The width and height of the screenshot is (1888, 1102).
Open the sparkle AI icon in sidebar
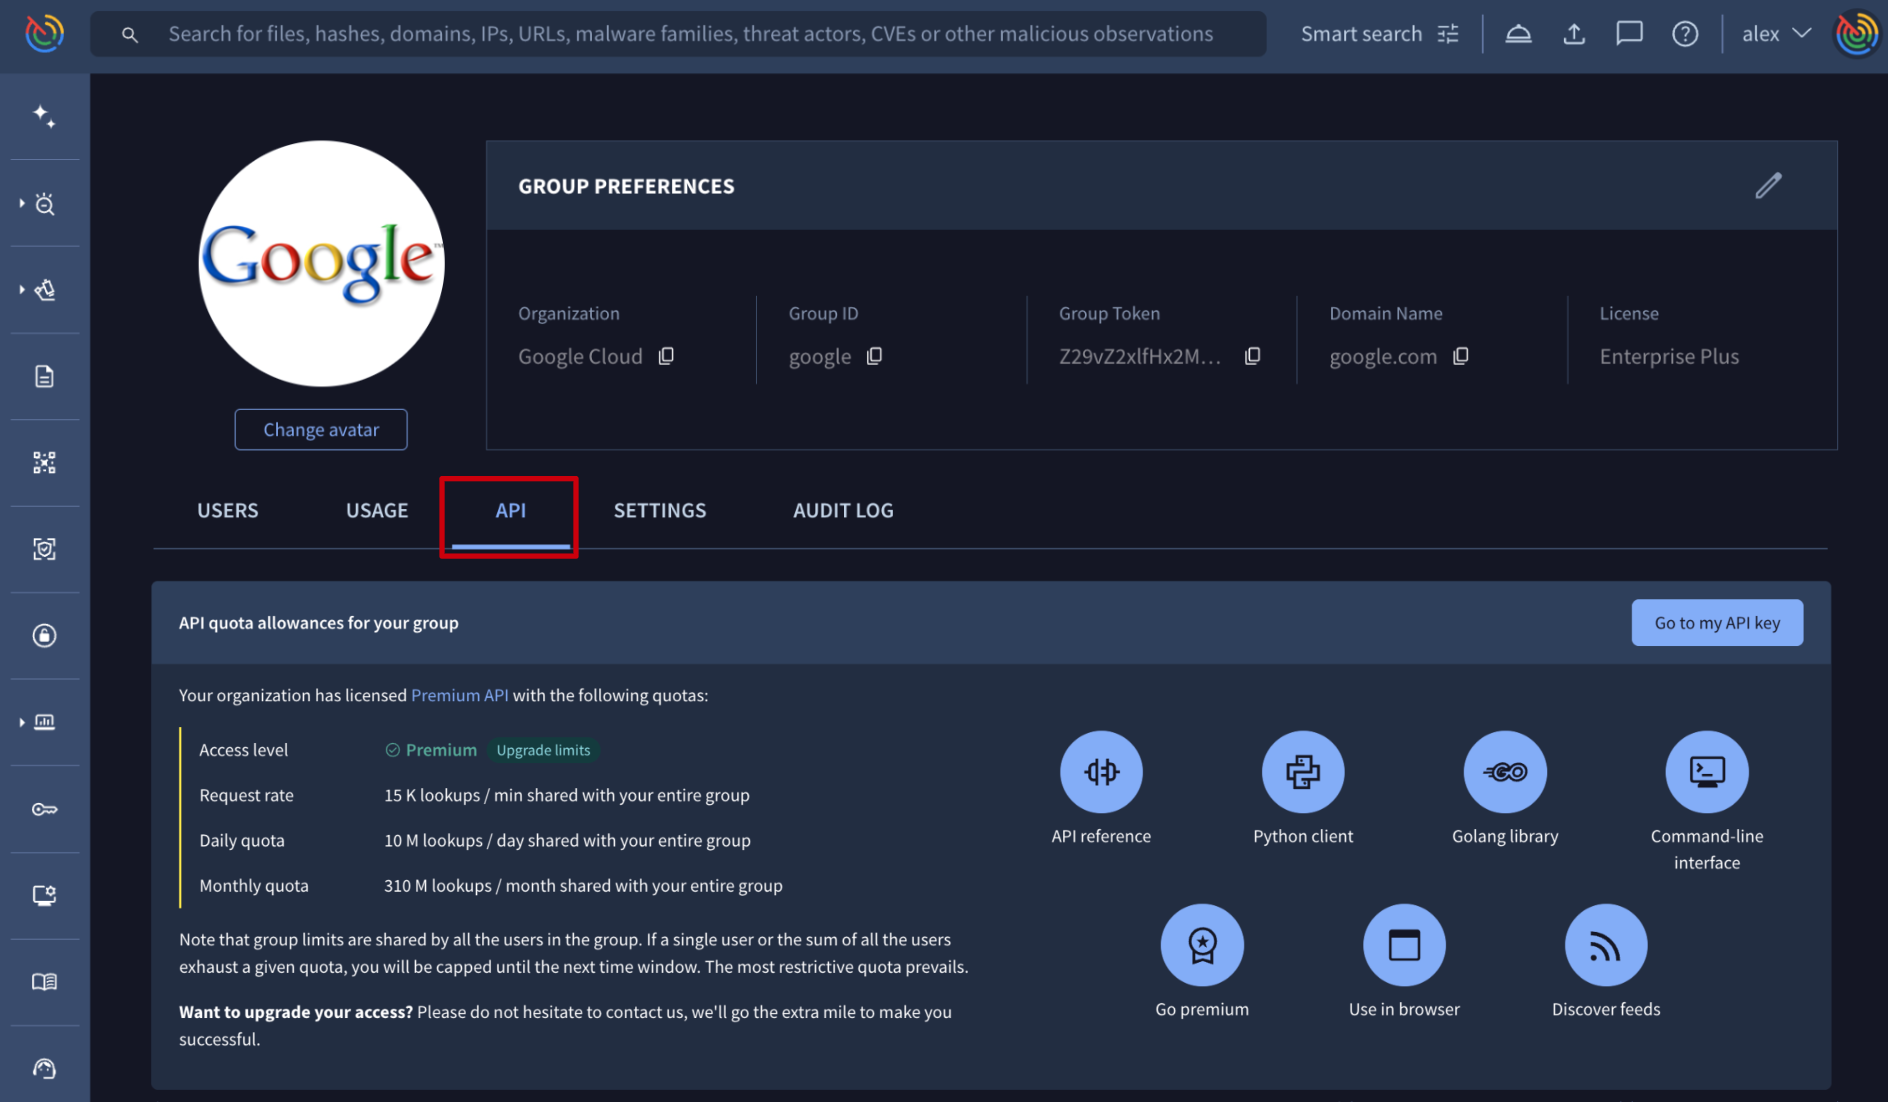44,116
